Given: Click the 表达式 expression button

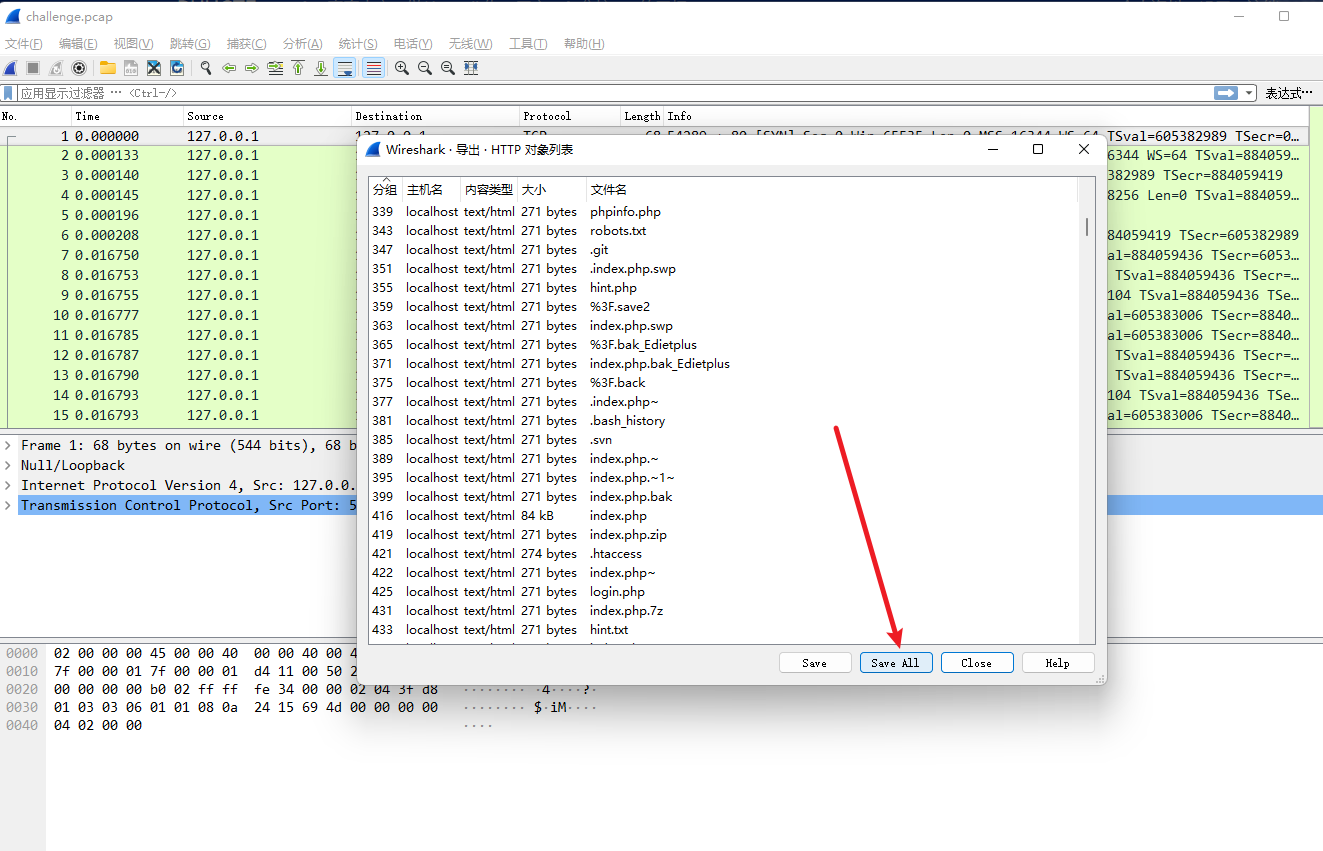Looking at the screenshot, I should [1289, 93].
